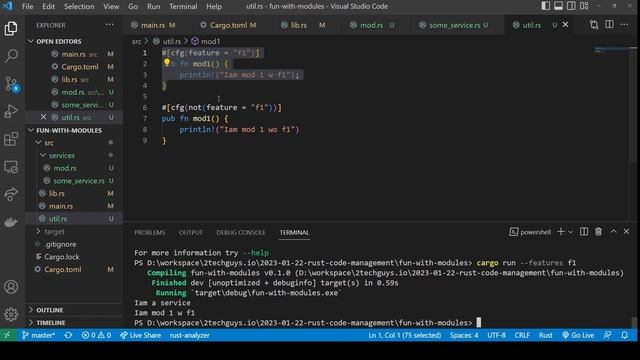Click the master branch in status bar
This screenshot has width=640, height=360.
pyautogui.click(x=38, y=335)
